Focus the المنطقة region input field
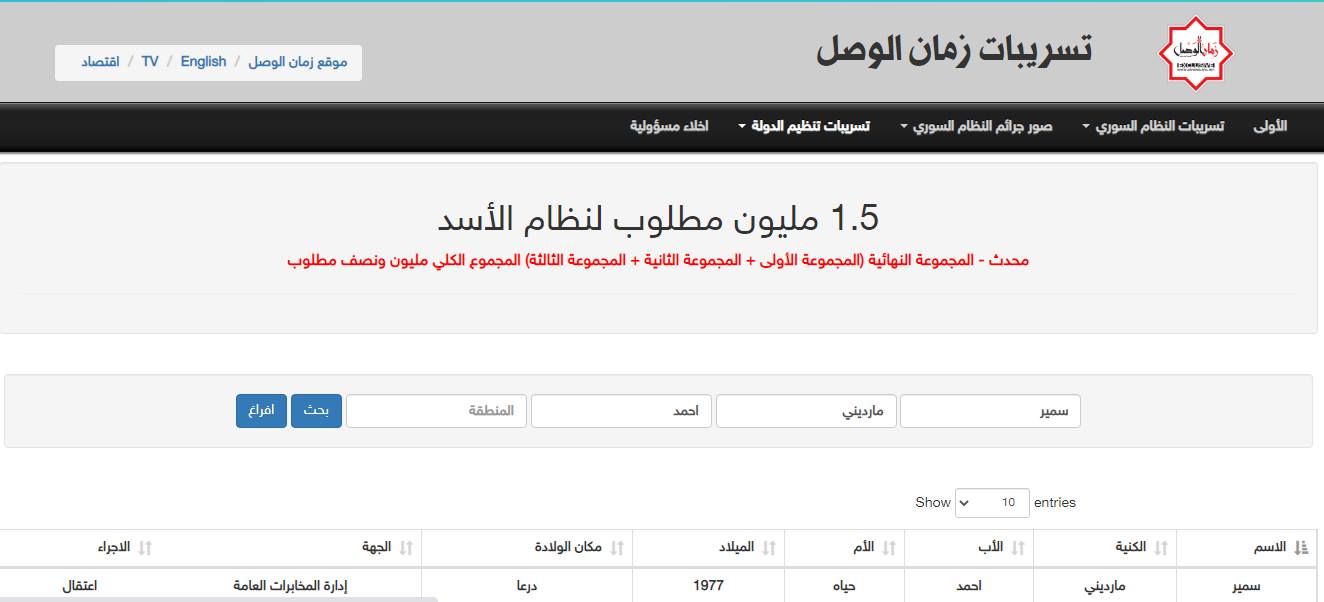This screenshot has height=602, width=1324. point(436,411)
